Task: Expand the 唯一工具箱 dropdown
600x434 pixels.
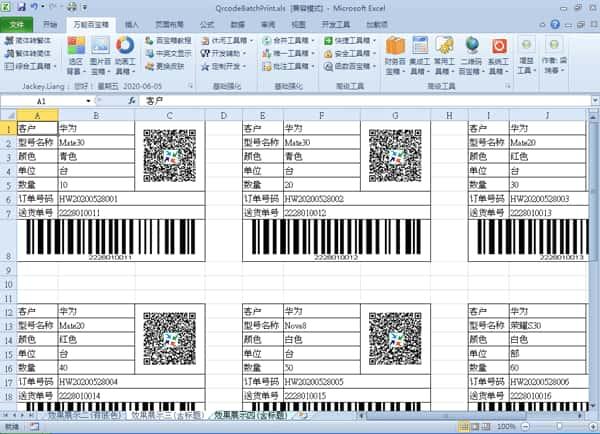Action: coord(313,54)
